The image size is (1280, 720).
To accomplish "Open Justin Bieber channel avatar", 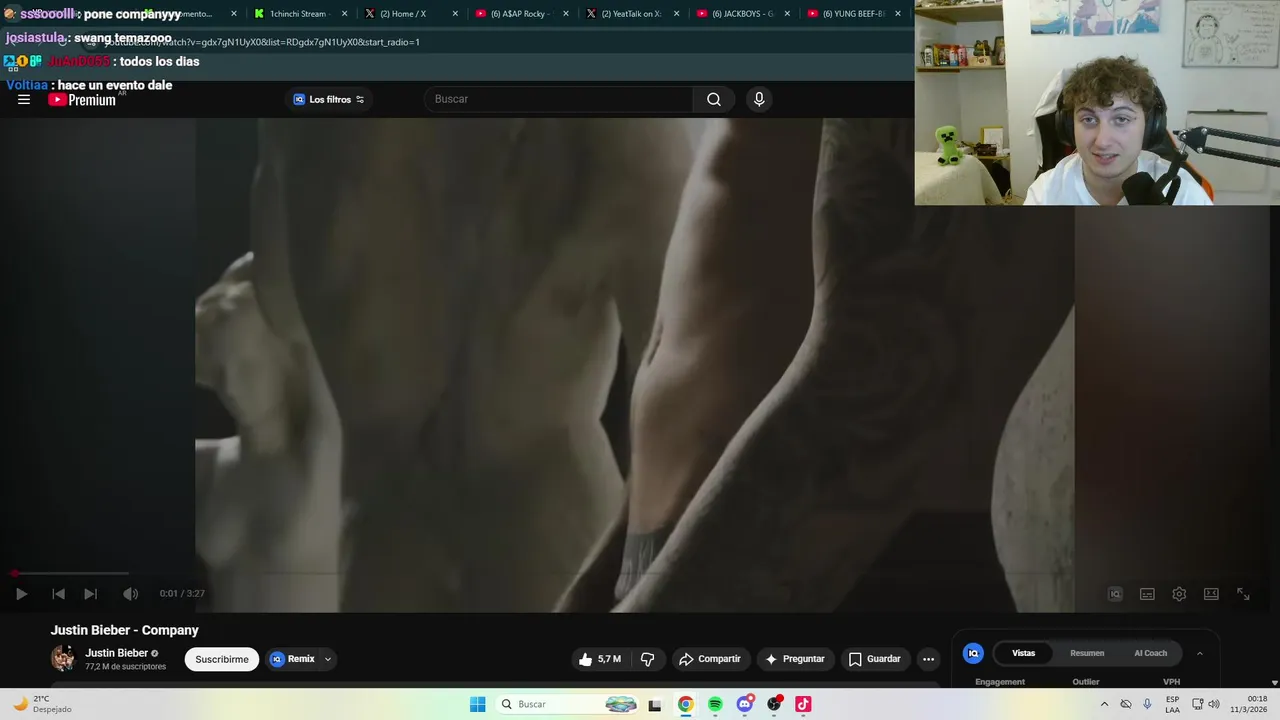I will coord(63,658).
